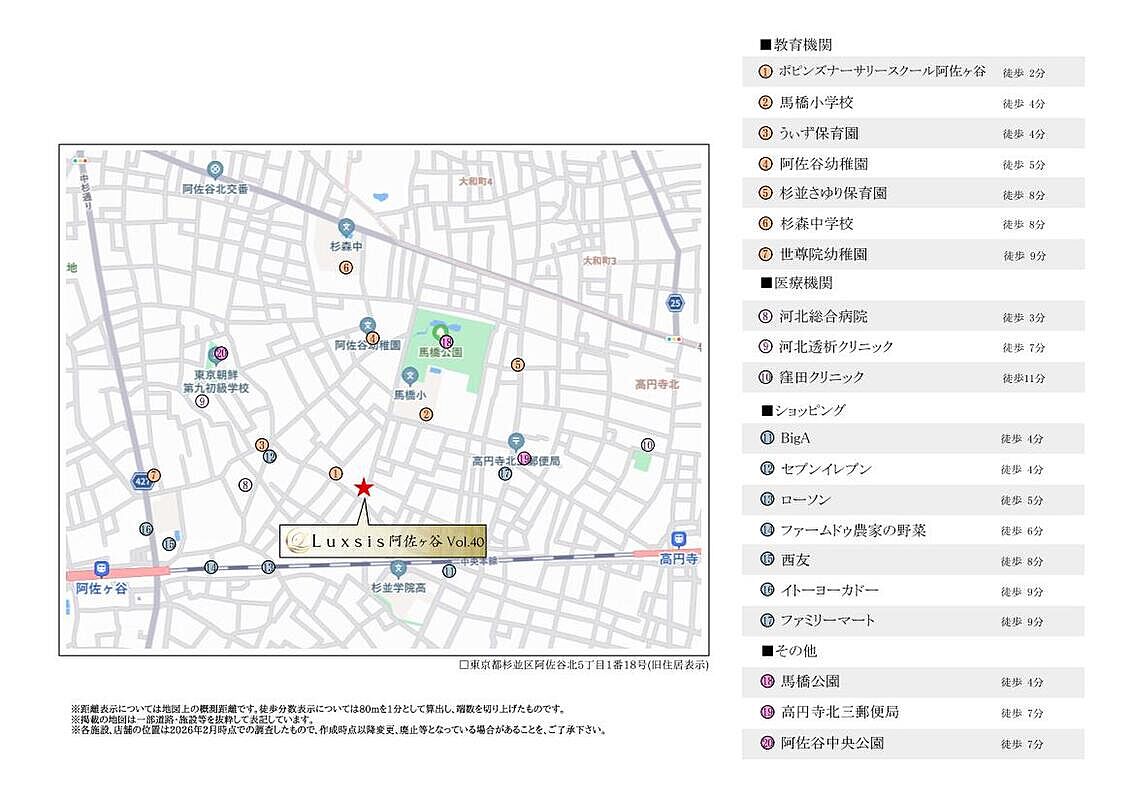Image resolution: width=1133 pixels, height=800 pixels.
Task: Click the 高円寺 train station icon
Action: 680,539
